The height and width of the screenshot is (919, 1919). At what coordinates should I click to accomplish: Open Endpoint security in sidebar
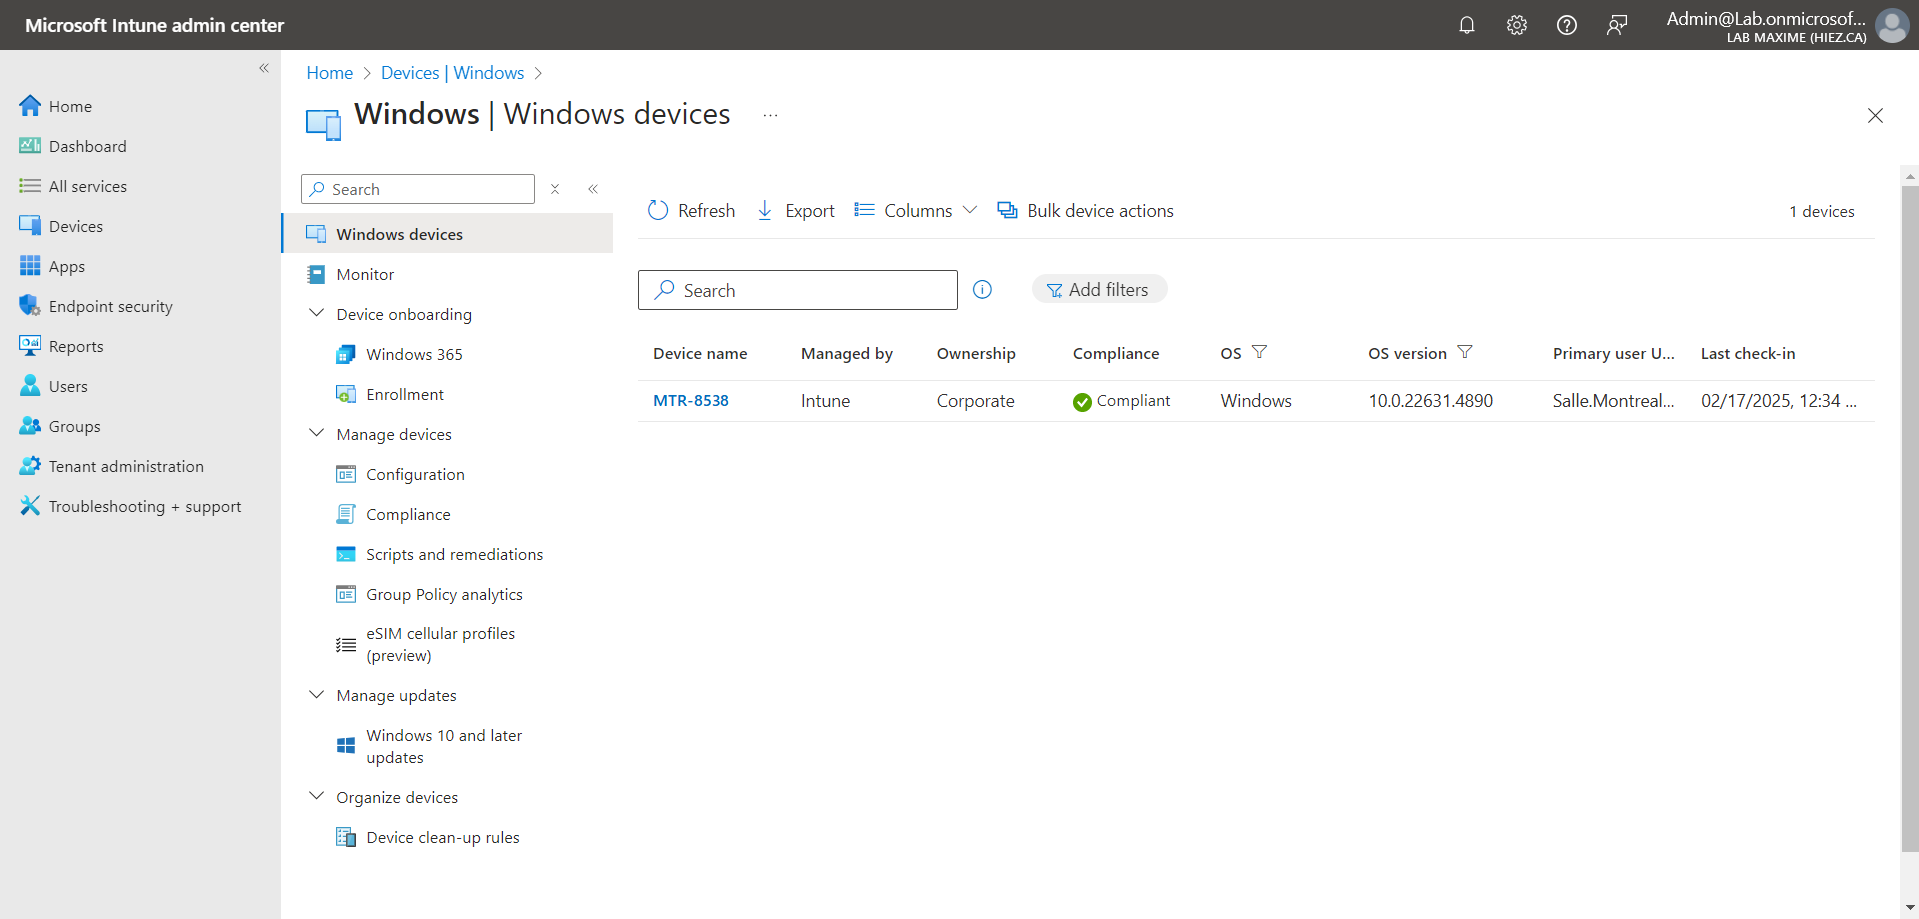110,306
